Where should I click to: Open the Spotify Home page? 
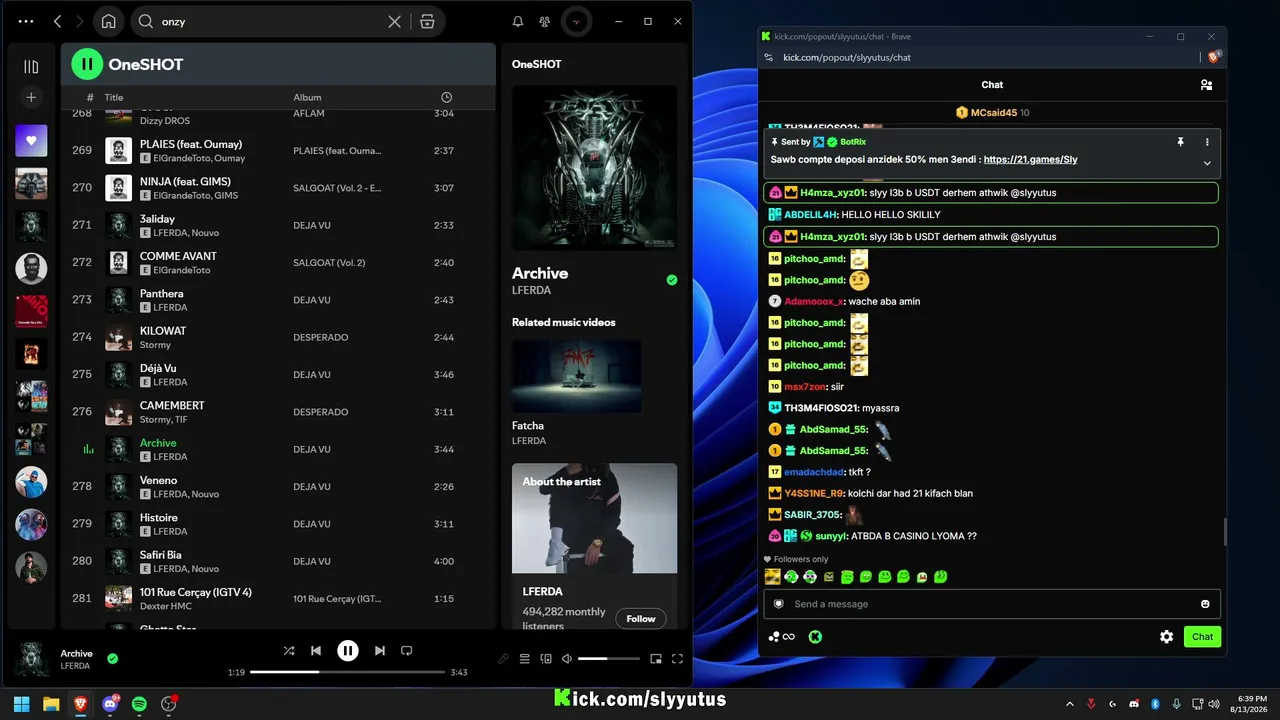click(x=108, y=21)
